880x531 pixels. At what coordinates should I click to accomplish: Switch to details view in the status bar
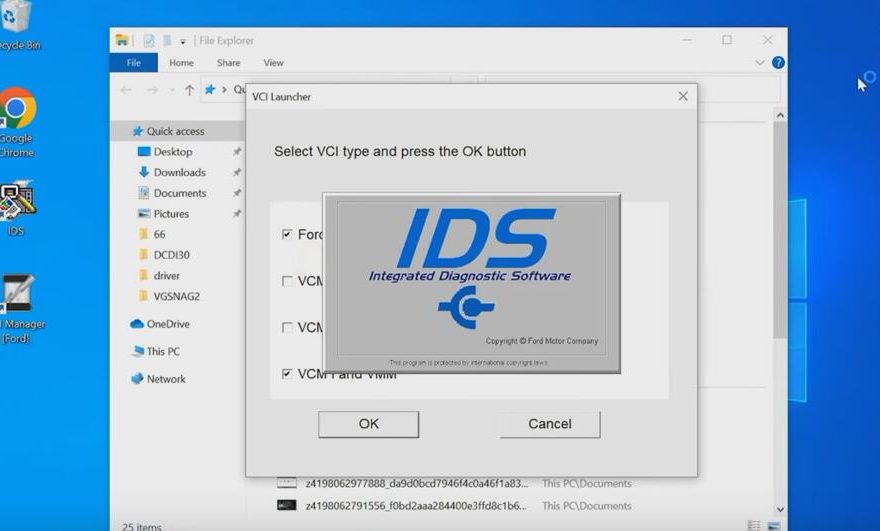coord(754,526)
